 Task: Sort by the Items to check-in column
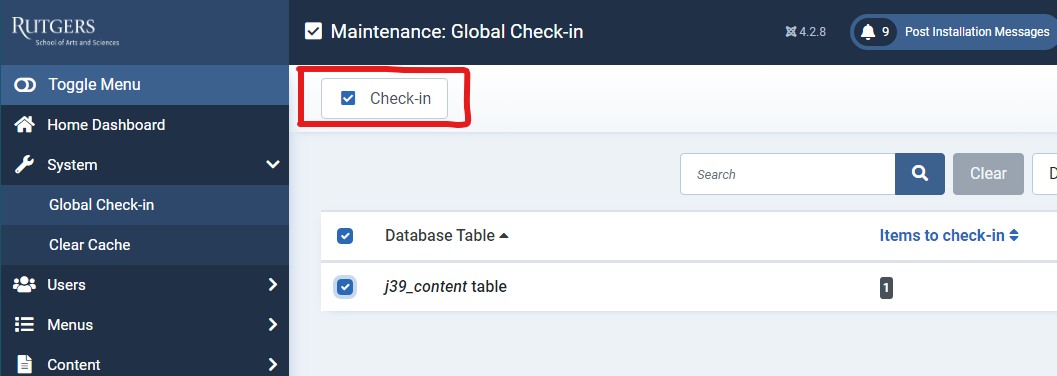[x=948, y=236]
